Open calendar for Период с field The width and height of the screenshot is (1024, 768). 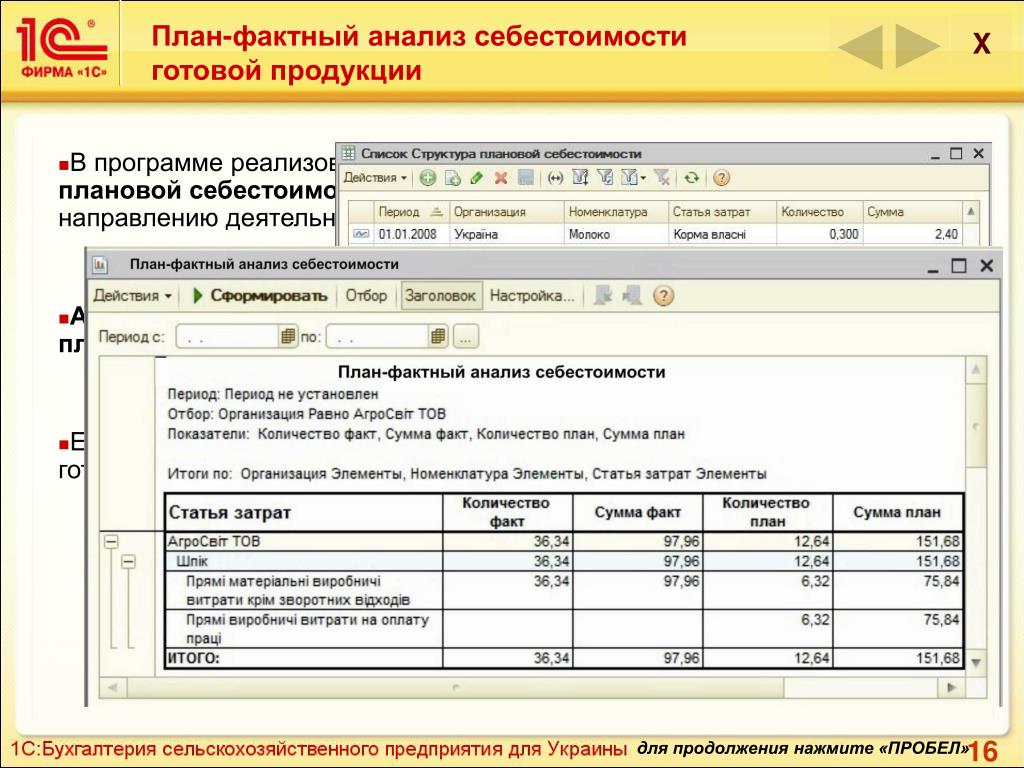(288, 337)
